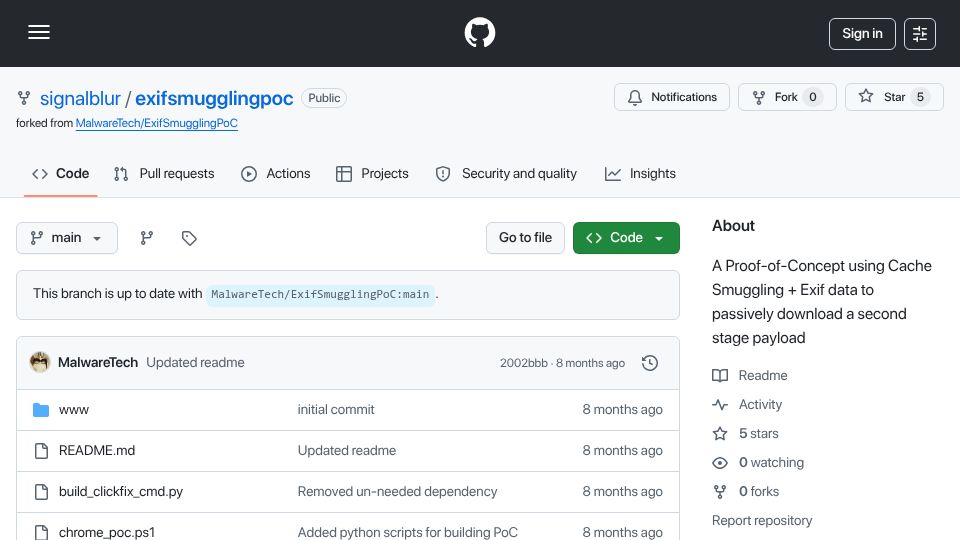
Task: Switch to the Code tab
Action: tap(61, 174)
